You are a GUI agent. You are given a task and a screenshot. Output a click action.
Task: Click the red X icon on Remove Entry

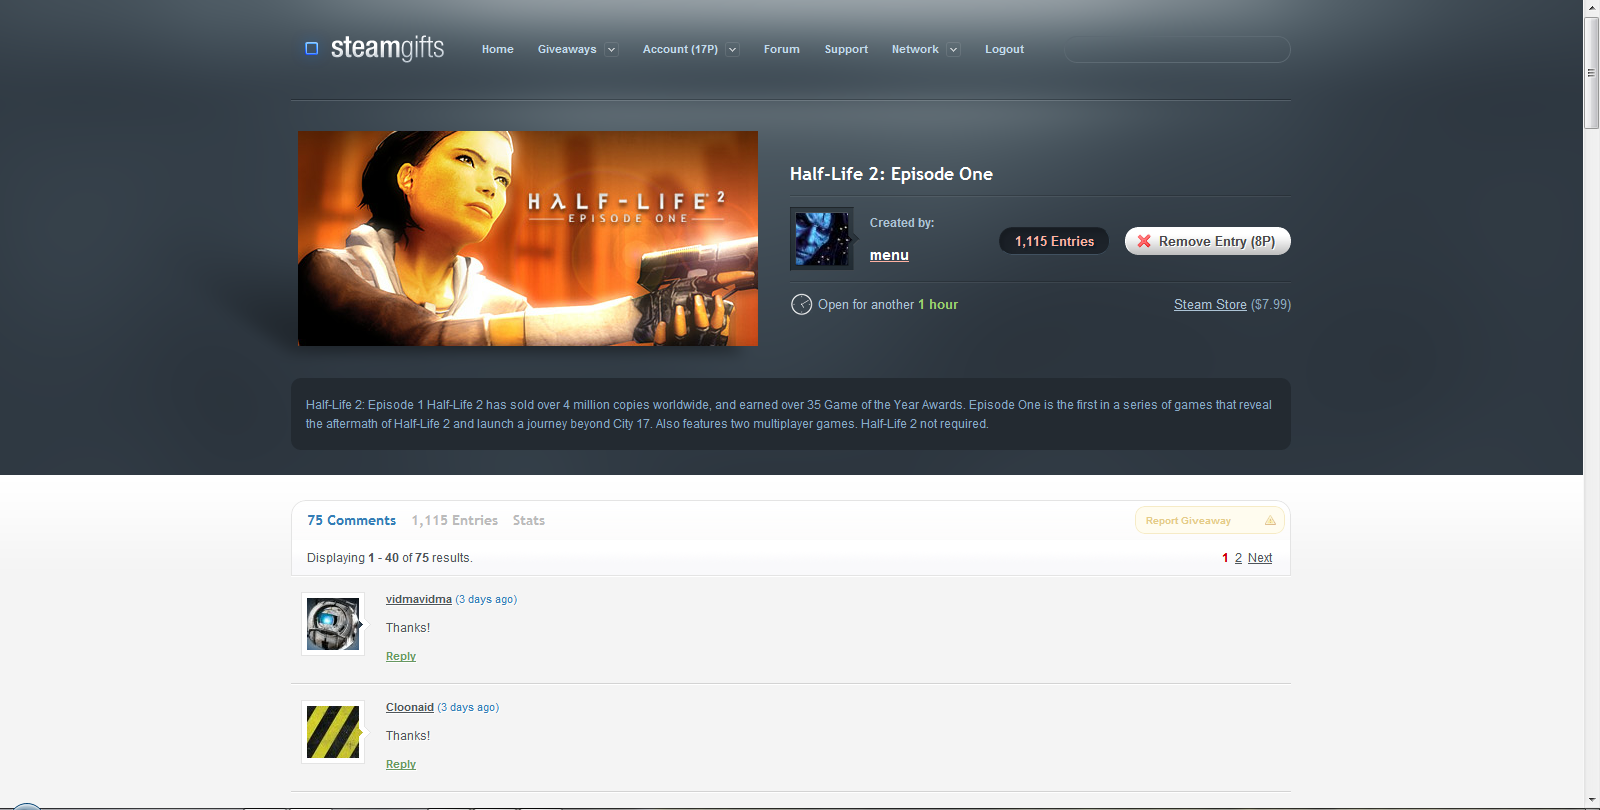tap(1144, 241)
